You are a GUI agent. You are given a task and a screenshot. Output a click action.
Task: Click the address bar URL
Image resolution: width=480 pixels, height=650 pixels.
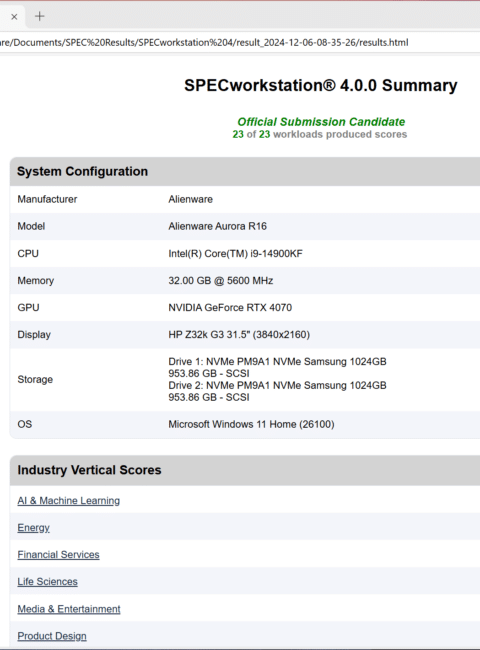(x=204, y=42)
